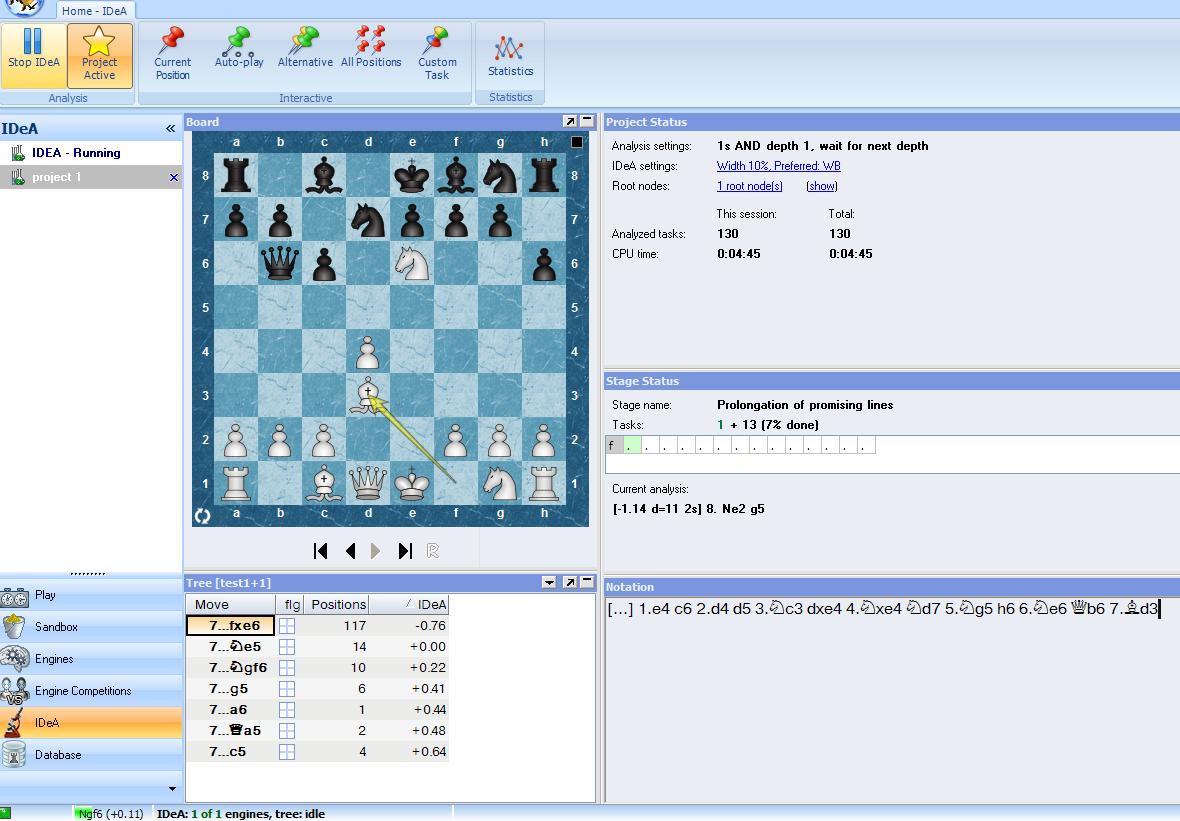Image resolution: width=1180 pixels, height=821 pixels.
Task: Flip the board with rotate icon
Action: click(x=202, y=516)
